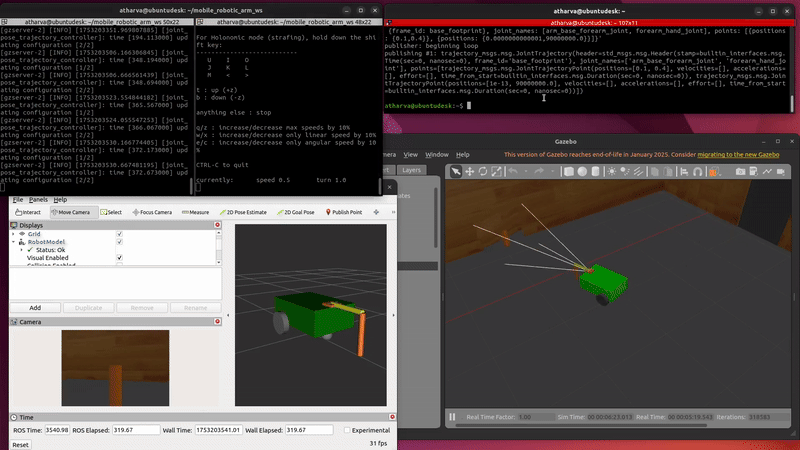Toggle the Visual Enabled checkbox

point(119,258)
